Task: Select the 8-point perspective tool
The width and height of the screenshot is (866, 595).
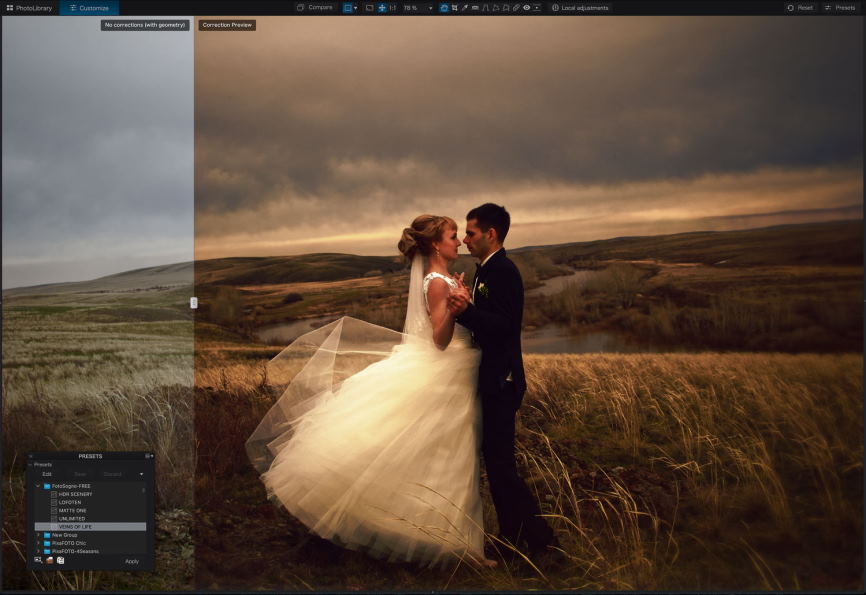Action: tap(506, 8)
